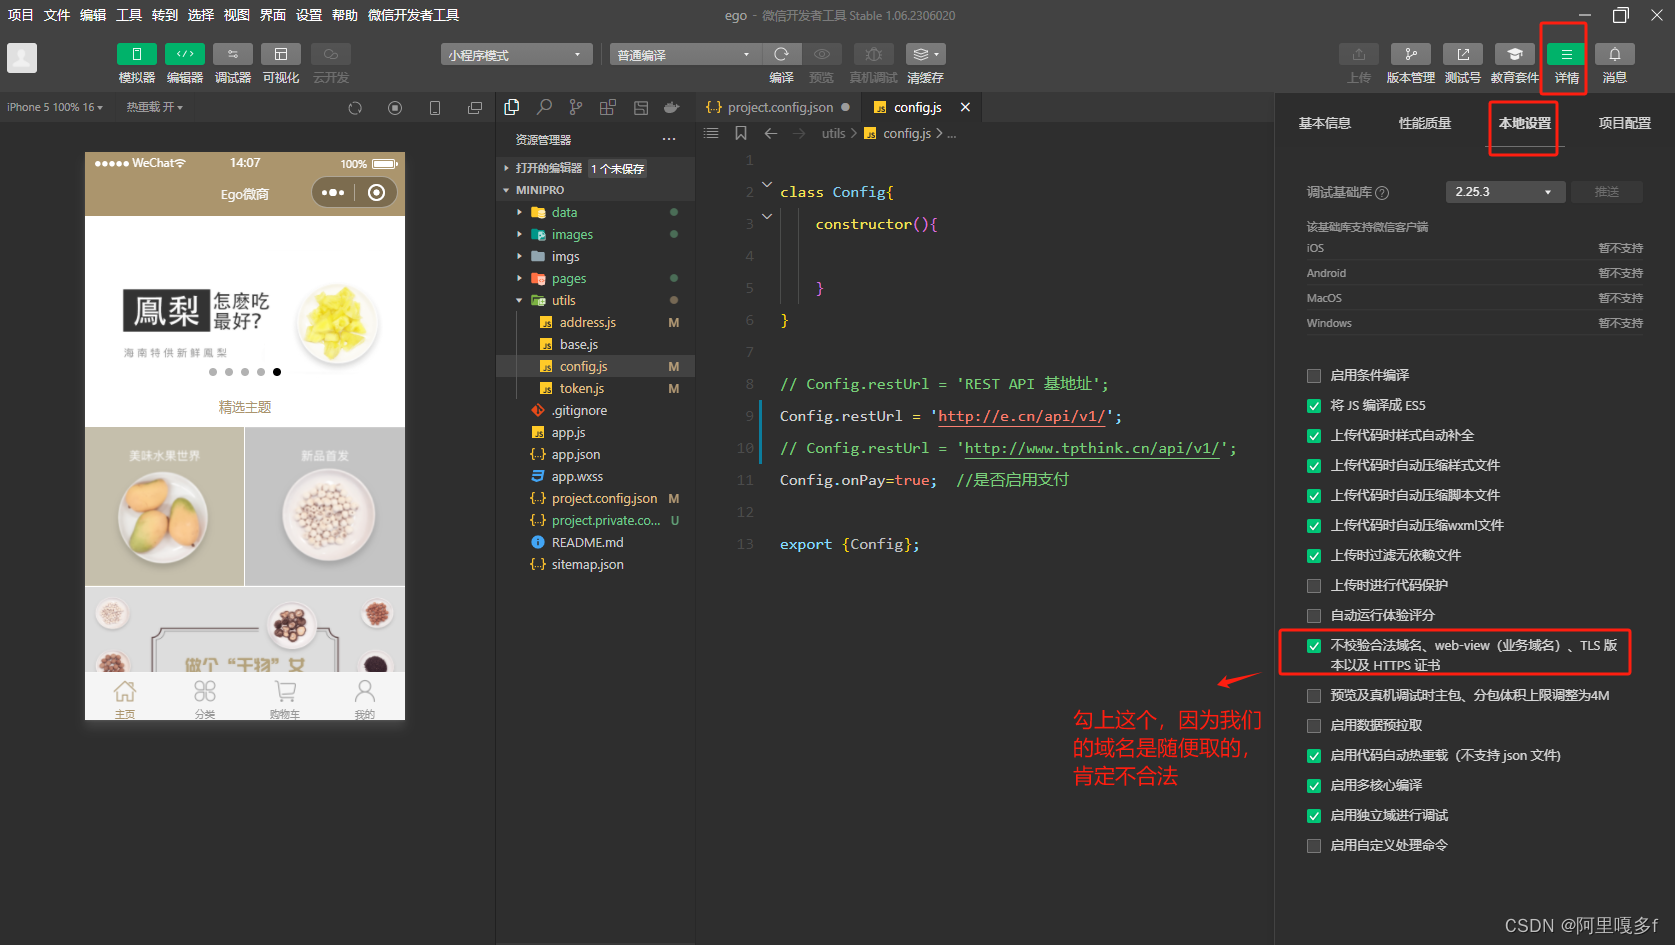Uncheck 将 JS 编译成 ES5 option
The image size is (1675, 945).
(1314, 406)
